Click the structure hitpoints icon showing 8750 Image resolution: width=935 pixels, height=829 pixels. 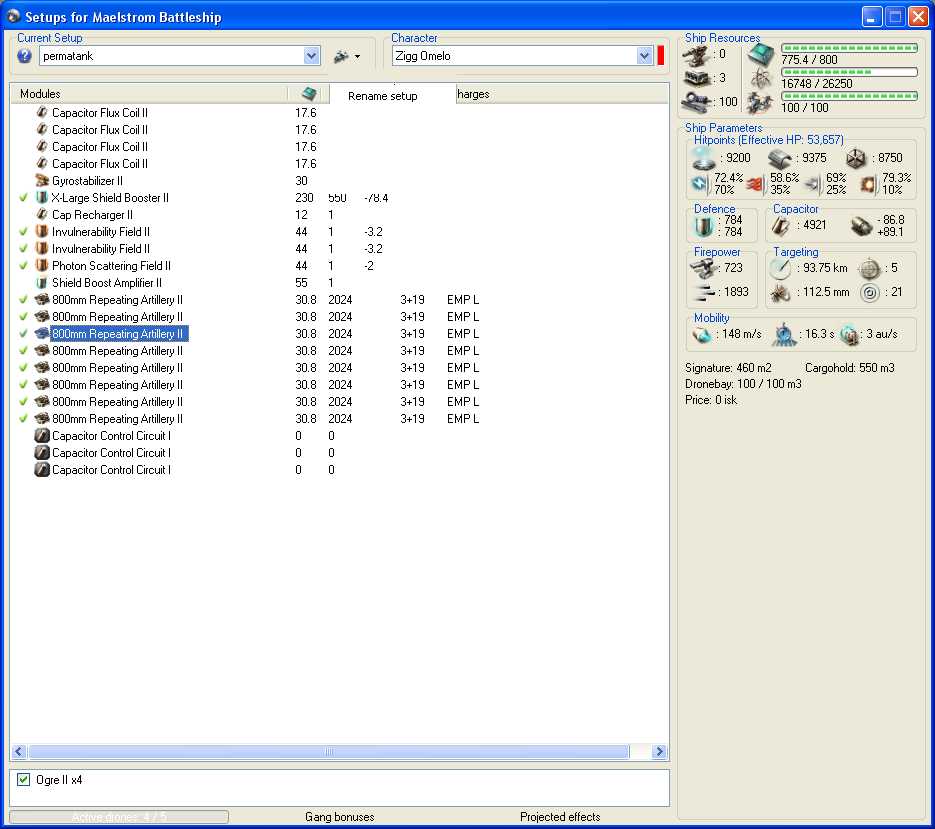point(856,159)
